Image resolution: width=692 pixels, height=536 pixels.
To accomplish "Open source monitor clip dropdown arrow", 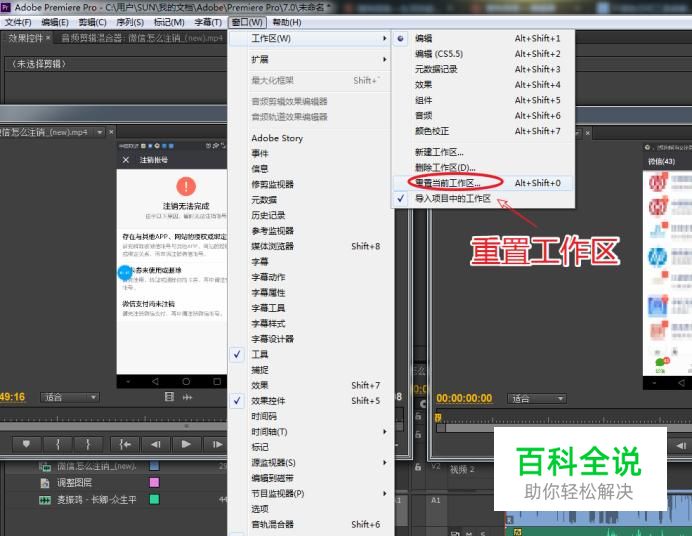I will click(x=100, y=132).
